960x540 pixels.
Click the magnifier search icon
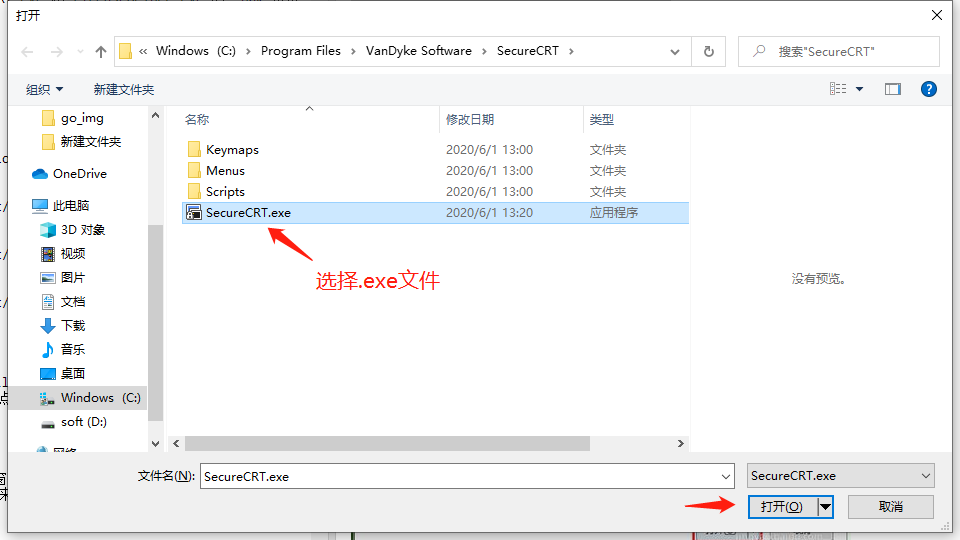(759, 51)
